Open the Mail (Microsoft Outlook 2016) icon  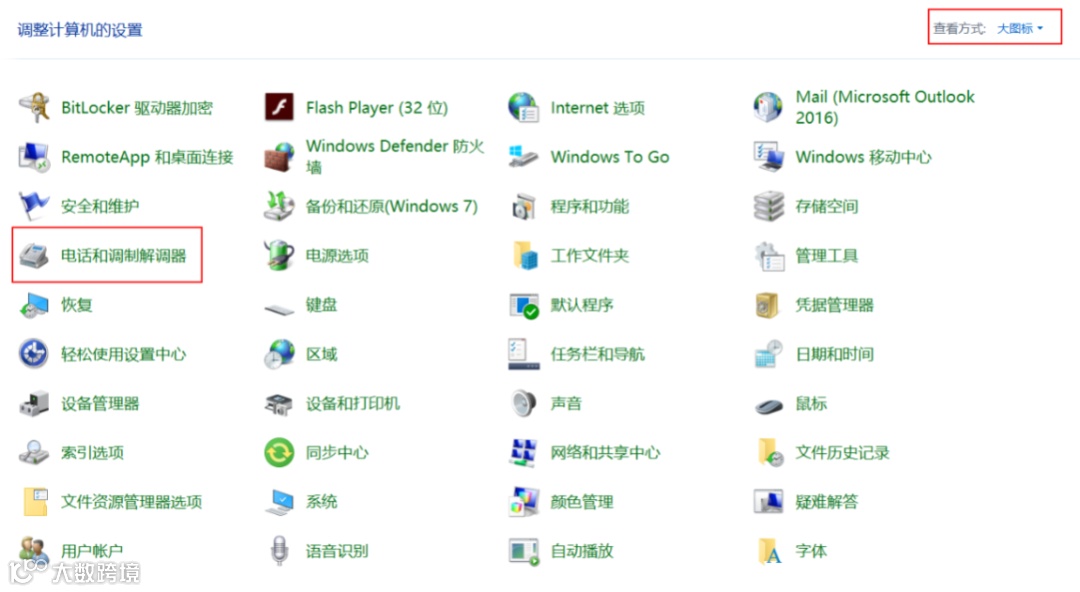(768, 108)
